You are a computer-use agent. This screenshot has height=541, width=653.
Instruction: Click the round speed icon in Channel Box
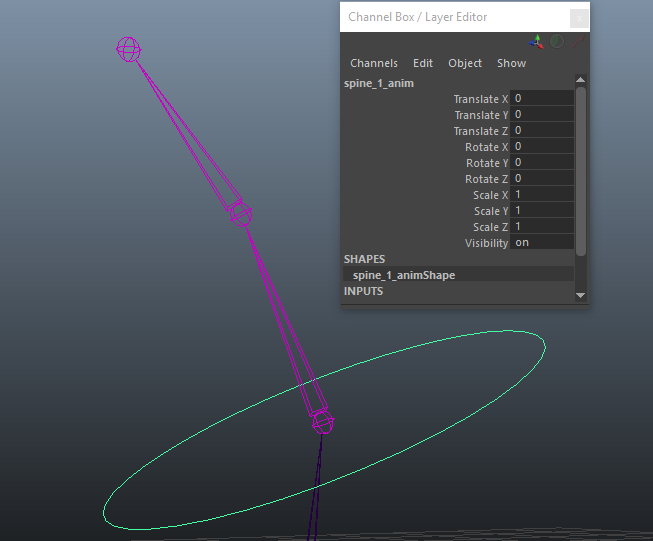[557, 42]
